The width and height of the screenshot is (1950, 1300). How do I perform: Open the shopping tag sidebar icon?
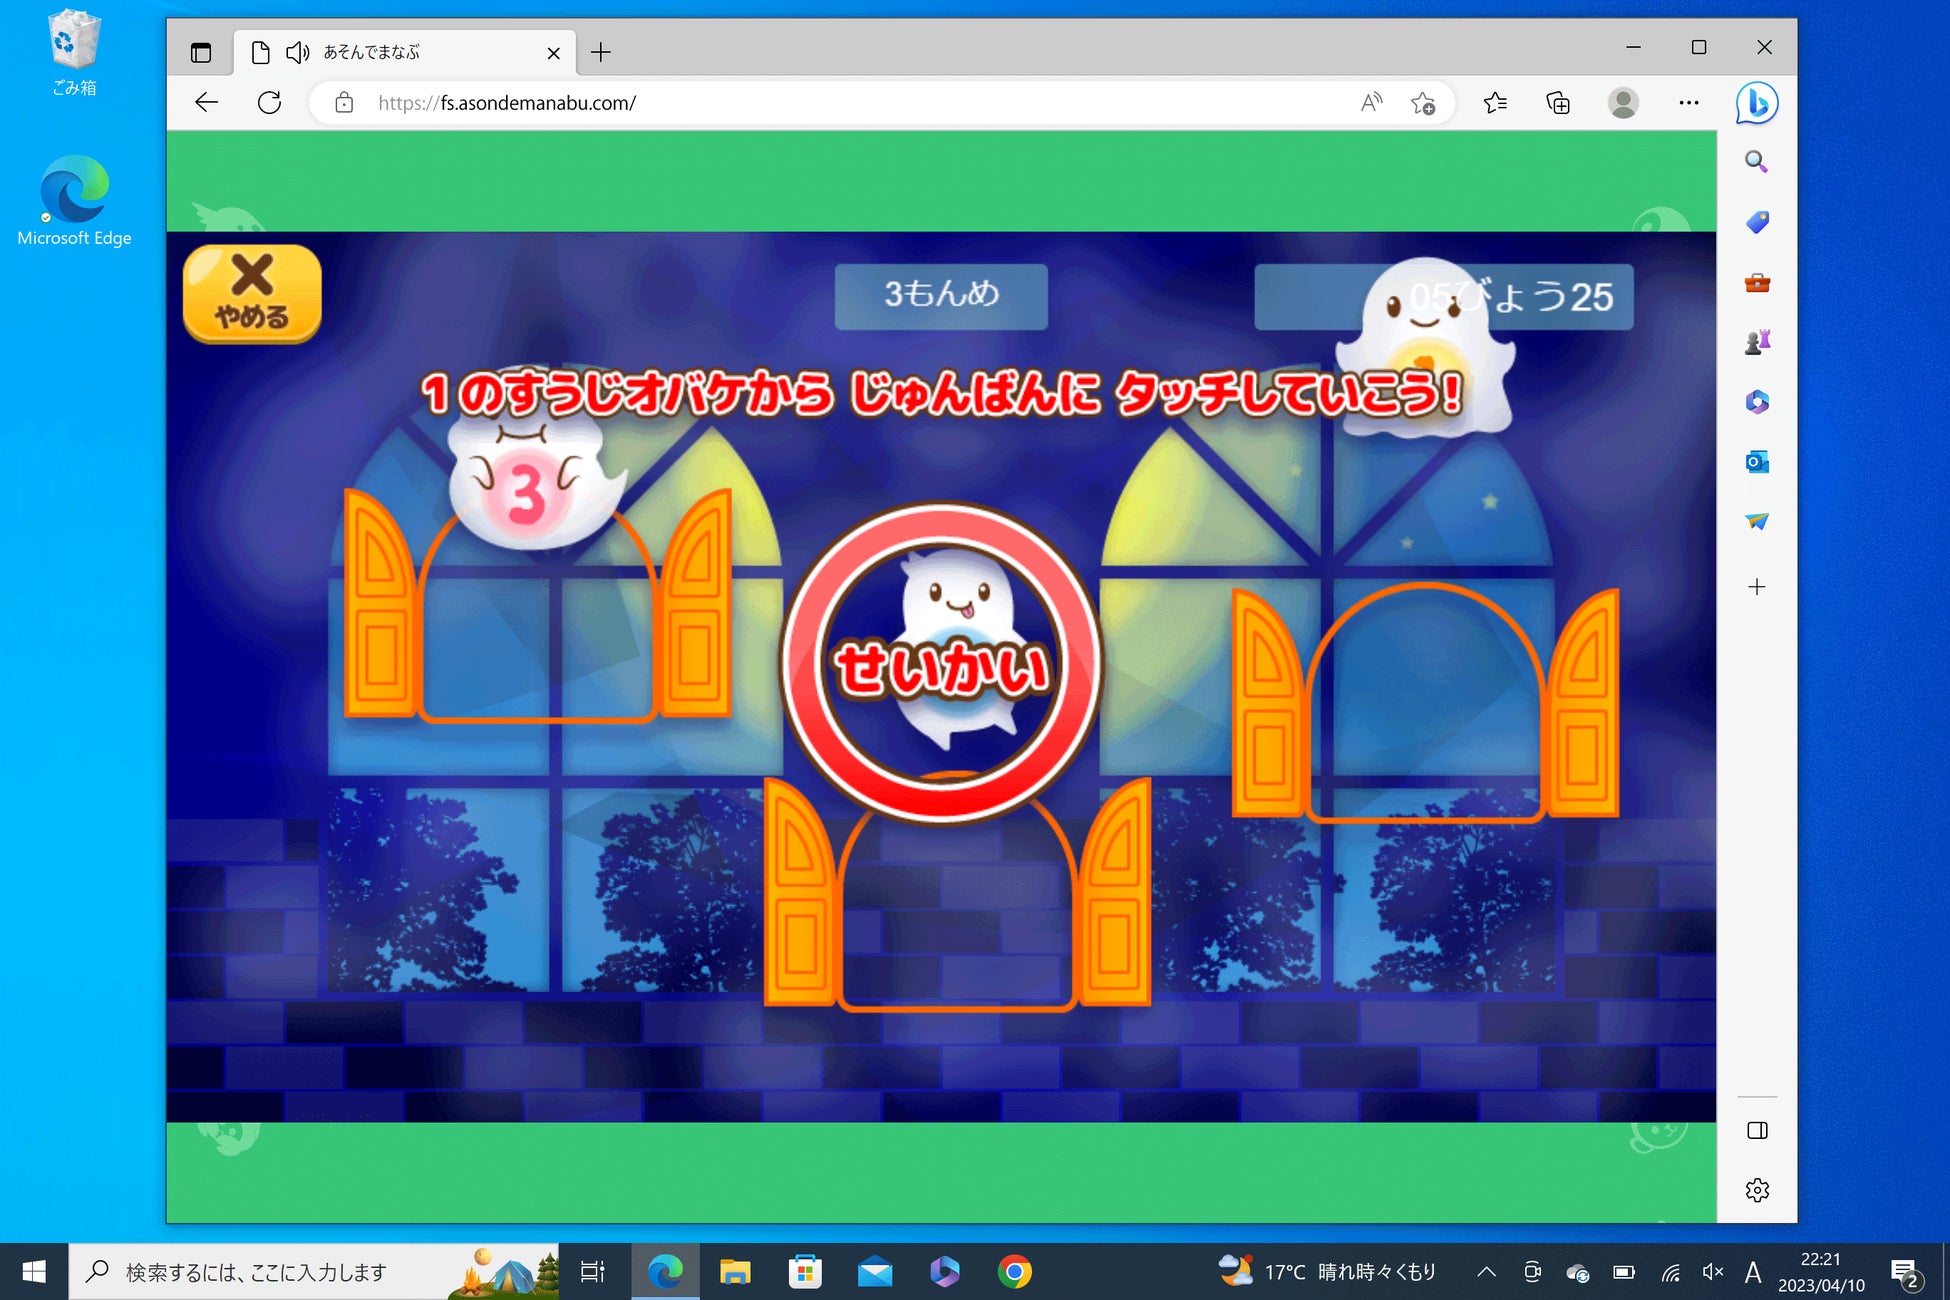coord(1757,222)
